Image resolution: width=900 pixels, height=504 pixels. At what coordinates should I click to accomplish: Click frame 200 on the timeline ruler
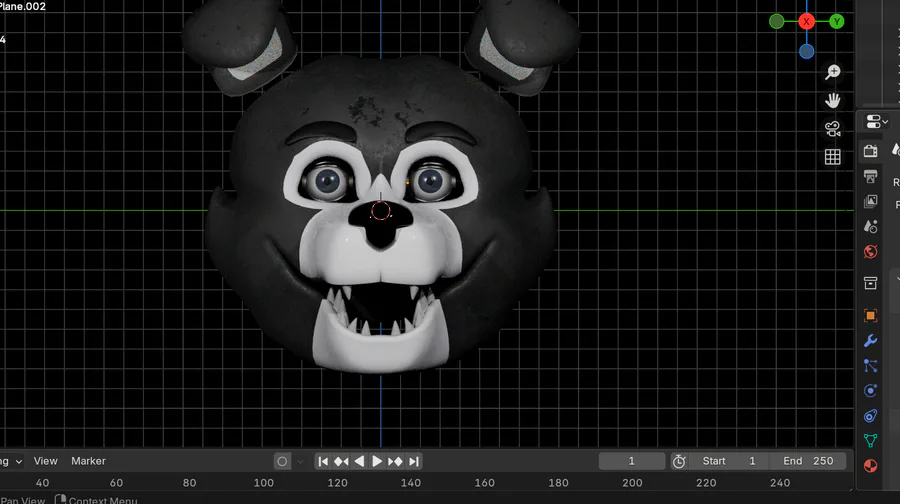(x=632, y=483)
